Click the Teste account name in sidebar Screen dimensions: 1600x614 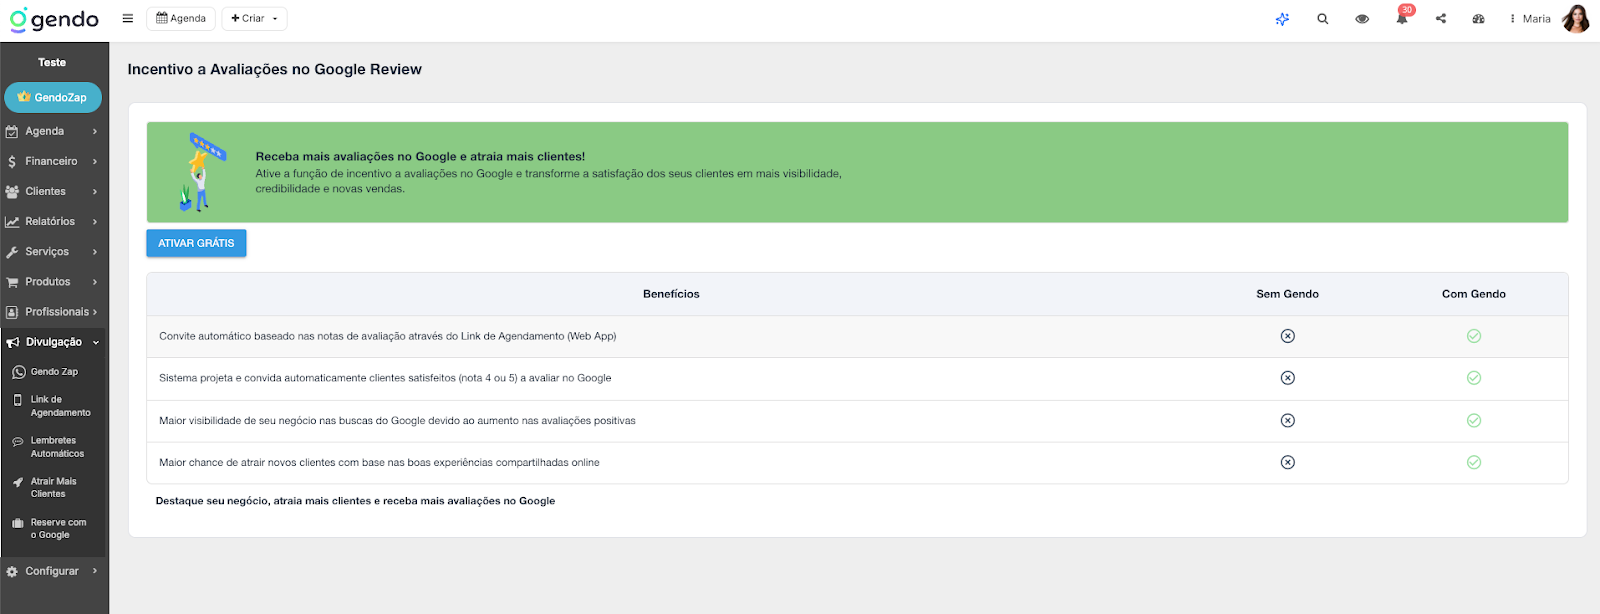(x=52, y=62)
